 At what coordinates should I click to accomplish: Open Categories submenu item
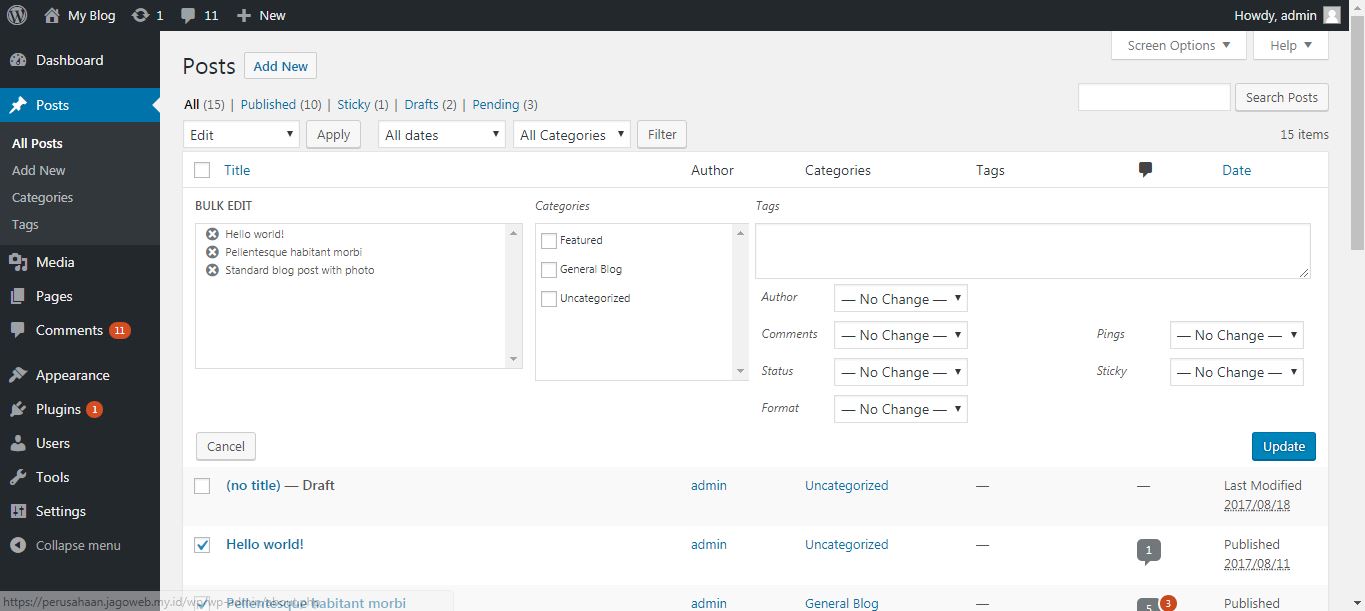point(42,197)
